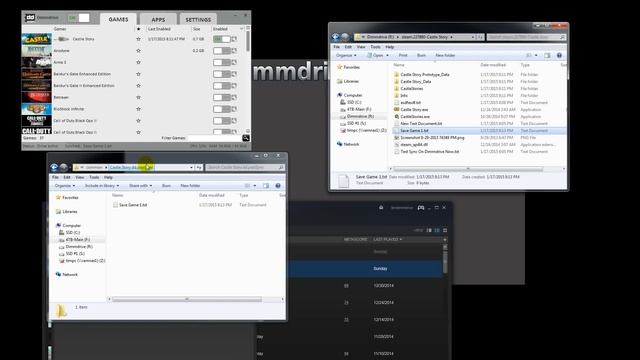640x360 pixels.
Task: Refresh the Dimmdrive explorer address bar
Action: [x=480, y=37]
